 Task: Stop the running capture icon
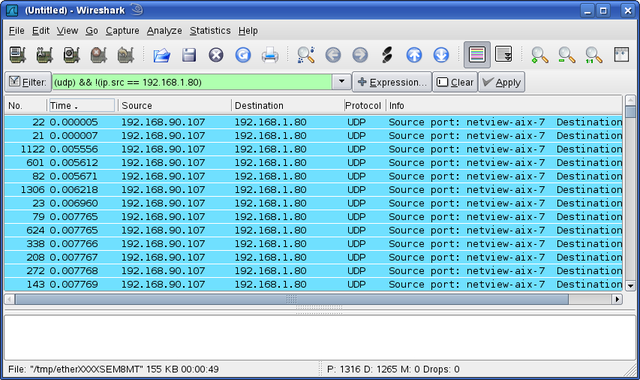coord(98,55)
